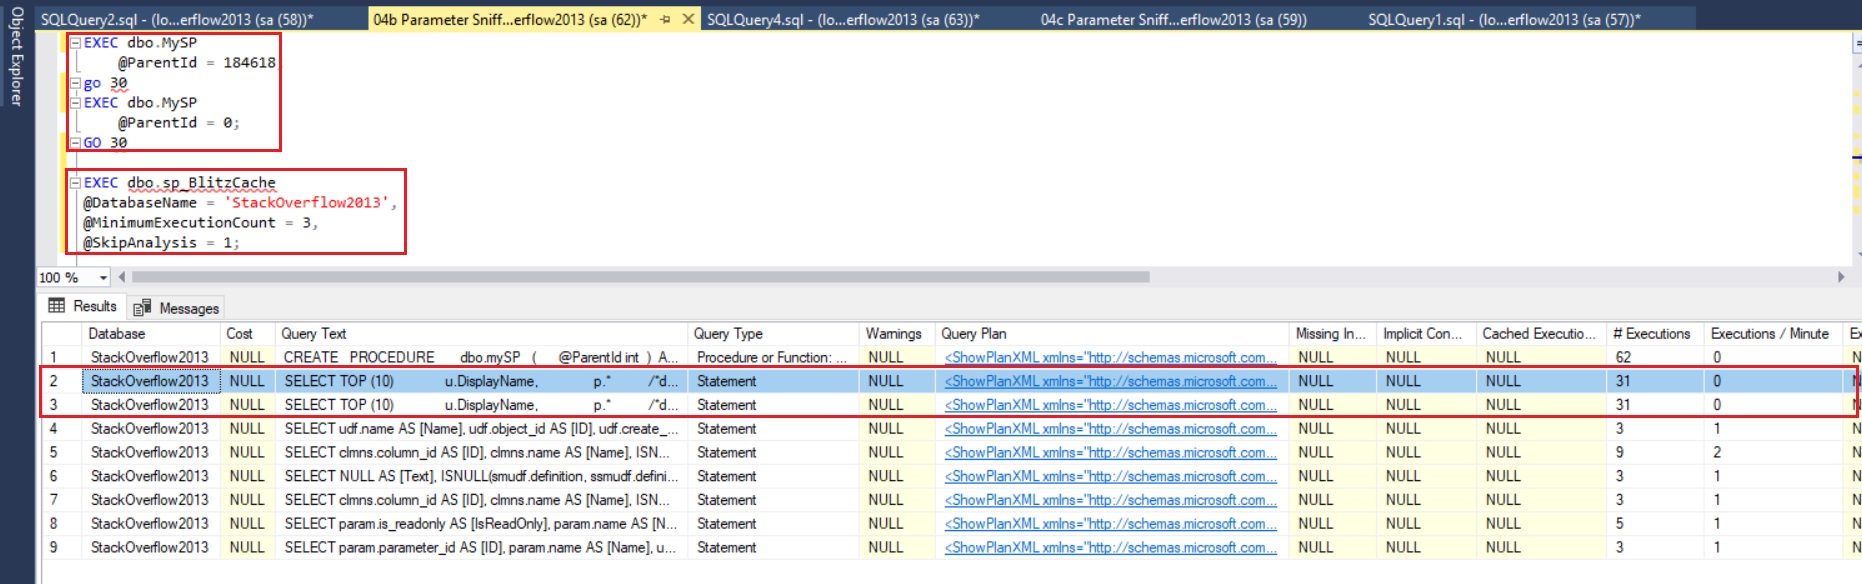1862x584 pixels.
Task: Switch to the SQLQuery1.sql tab
Action: click(x=1504, y=19)
